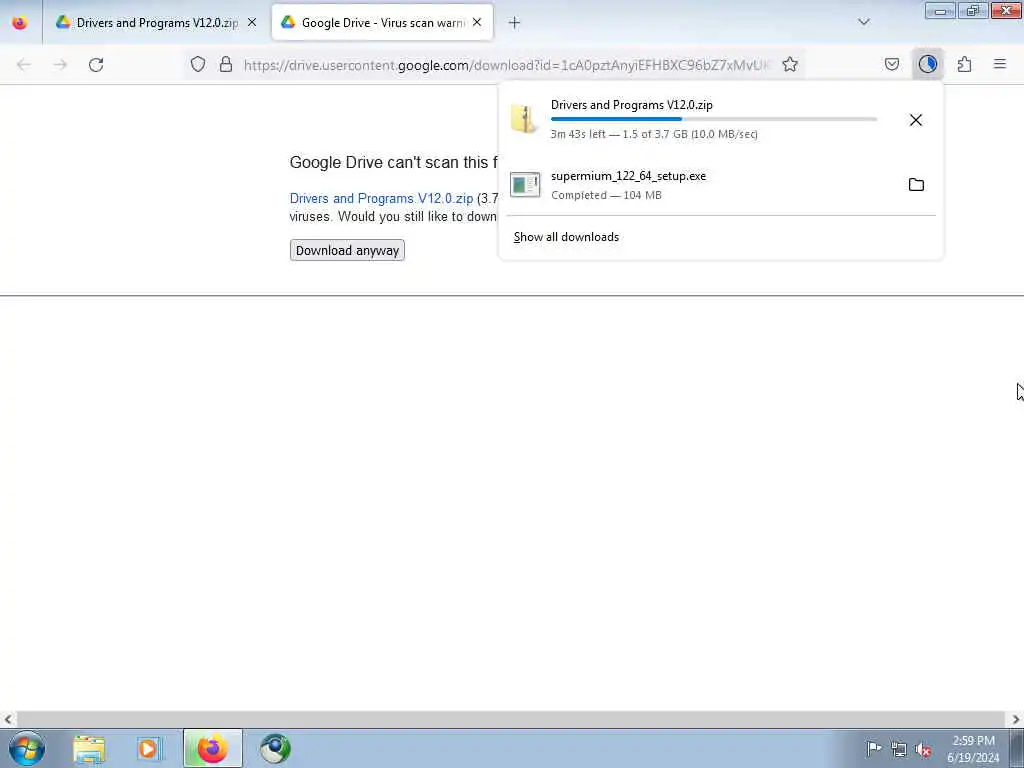Expand the list all tabs chevron
Viewport: 1024px width, 768px height.
pos(864,23)
